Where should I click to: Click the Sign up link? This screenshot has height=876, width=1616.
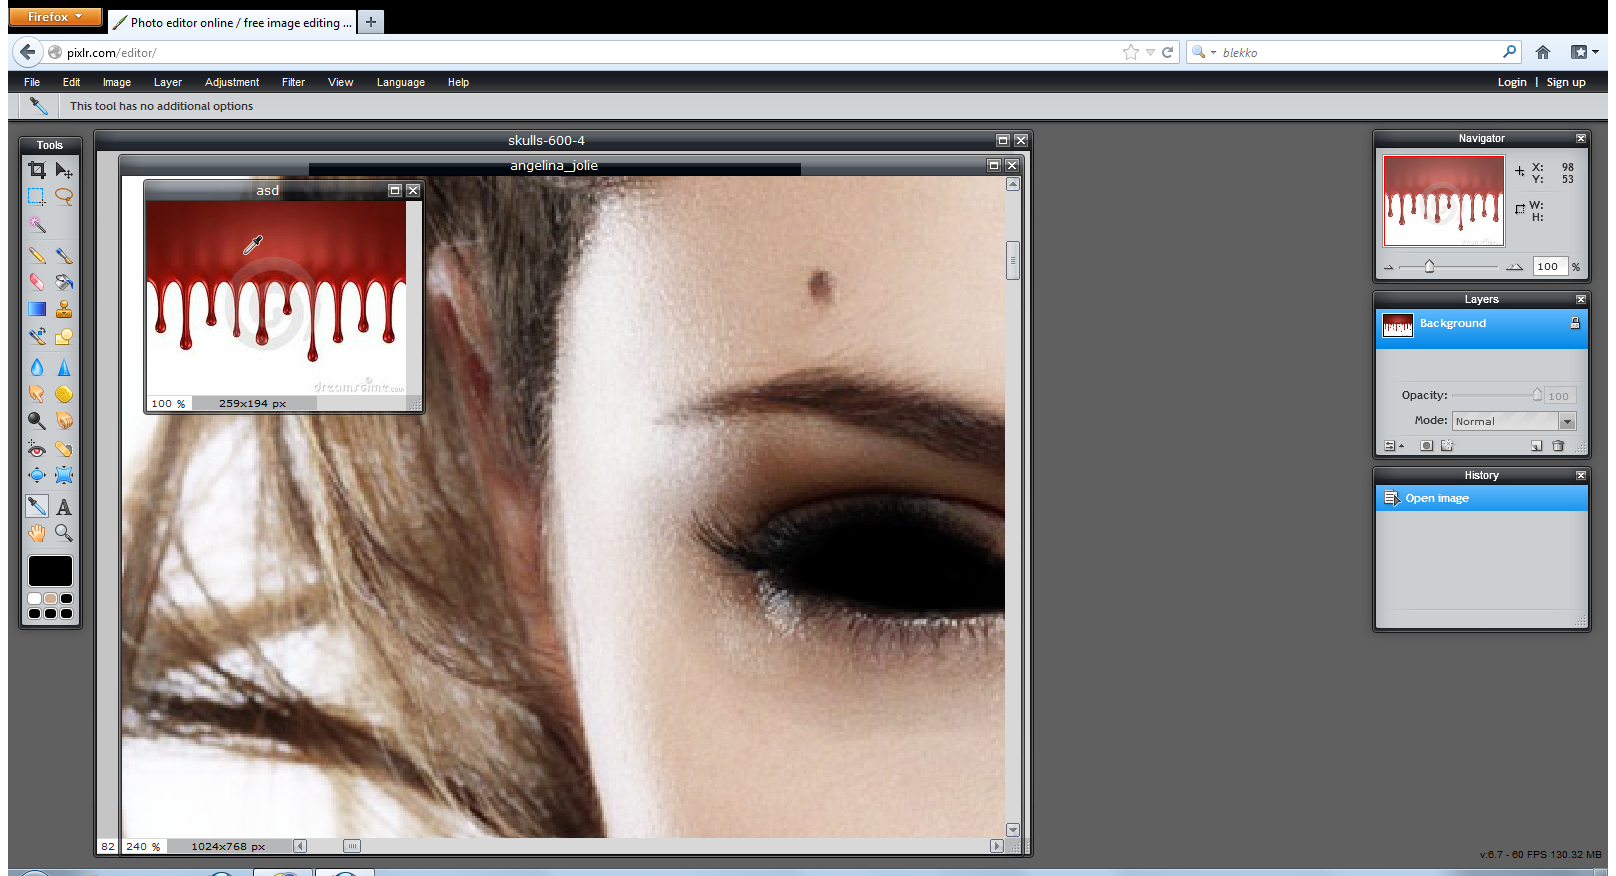1566,82
